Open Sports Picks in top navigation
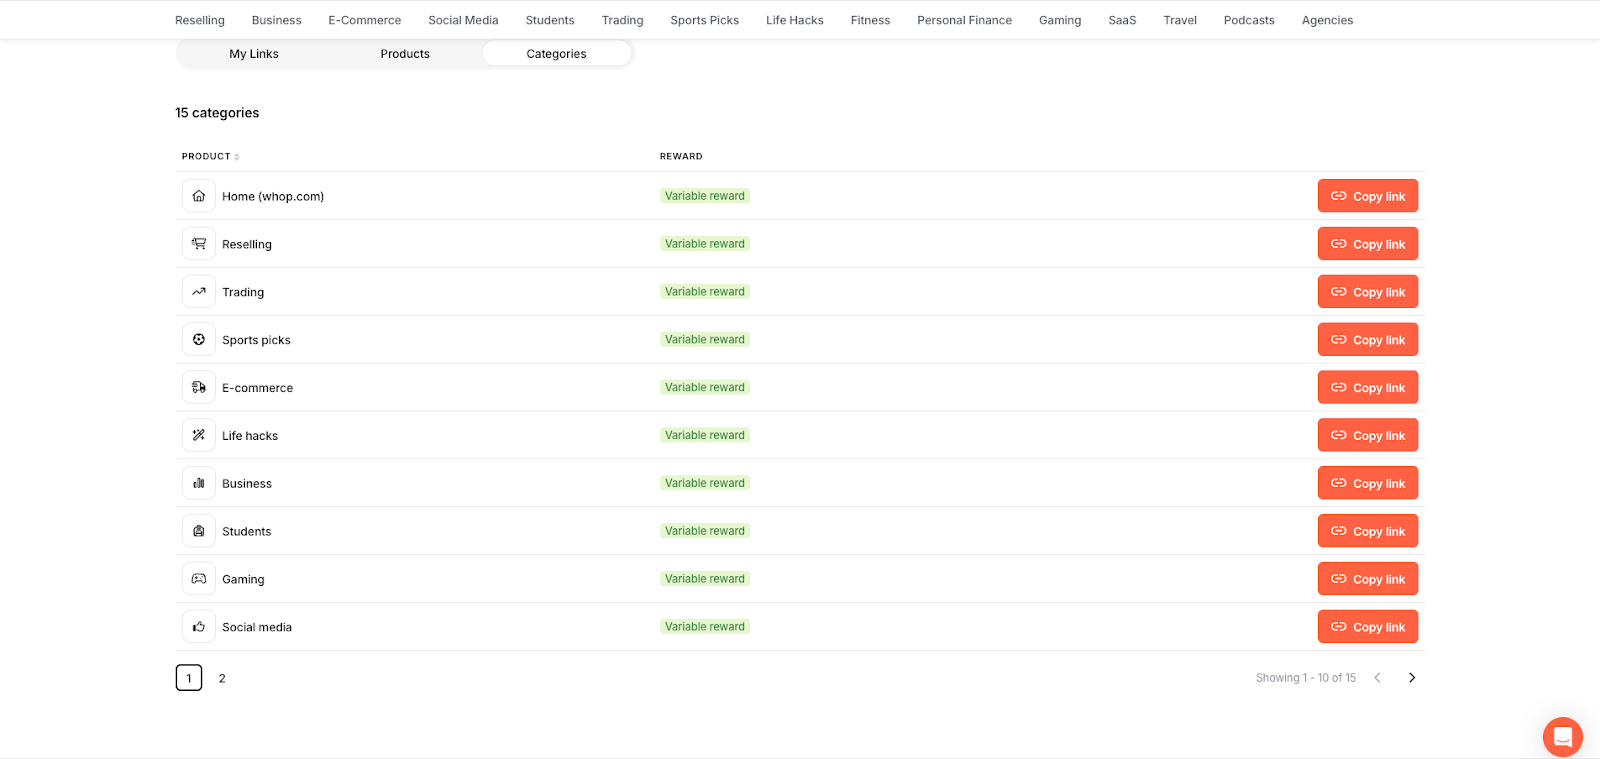 pos(705,20)
